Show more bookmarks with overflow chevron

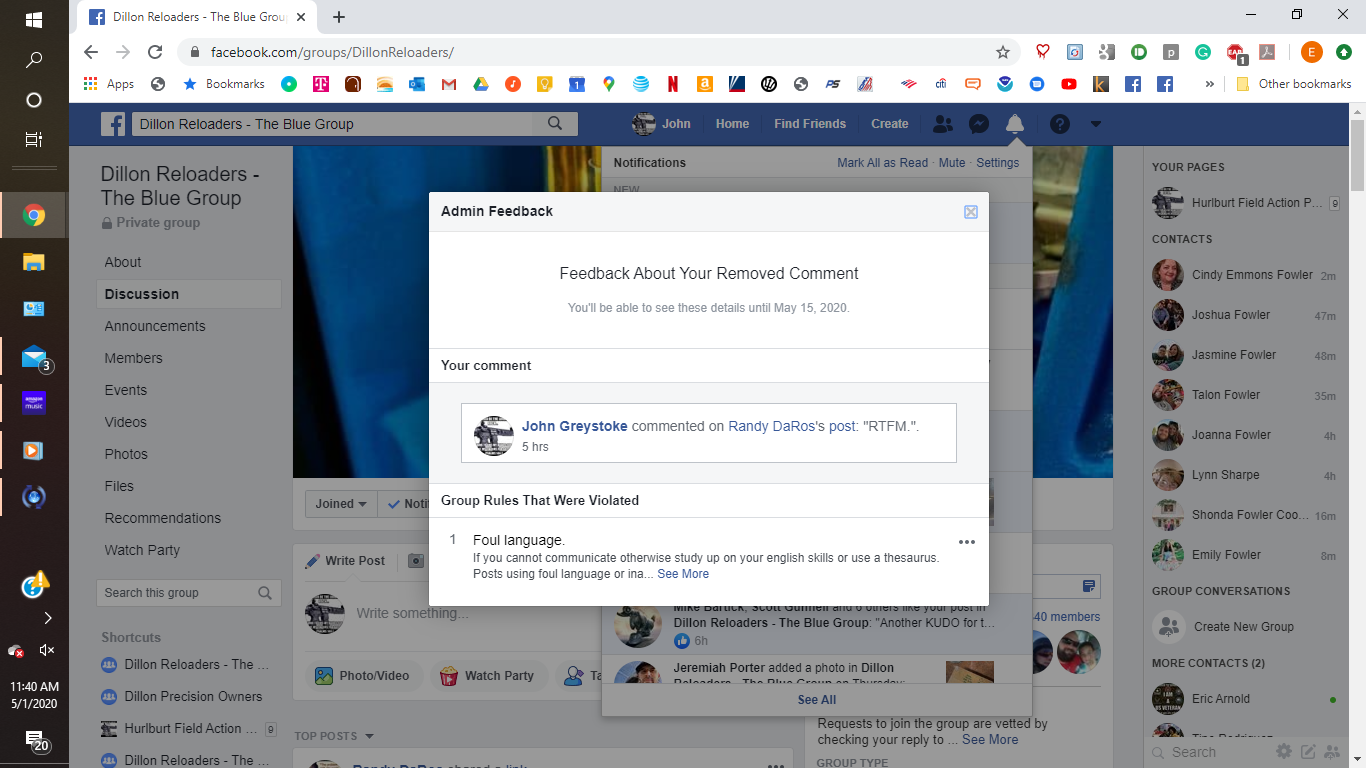point(1210,84)
